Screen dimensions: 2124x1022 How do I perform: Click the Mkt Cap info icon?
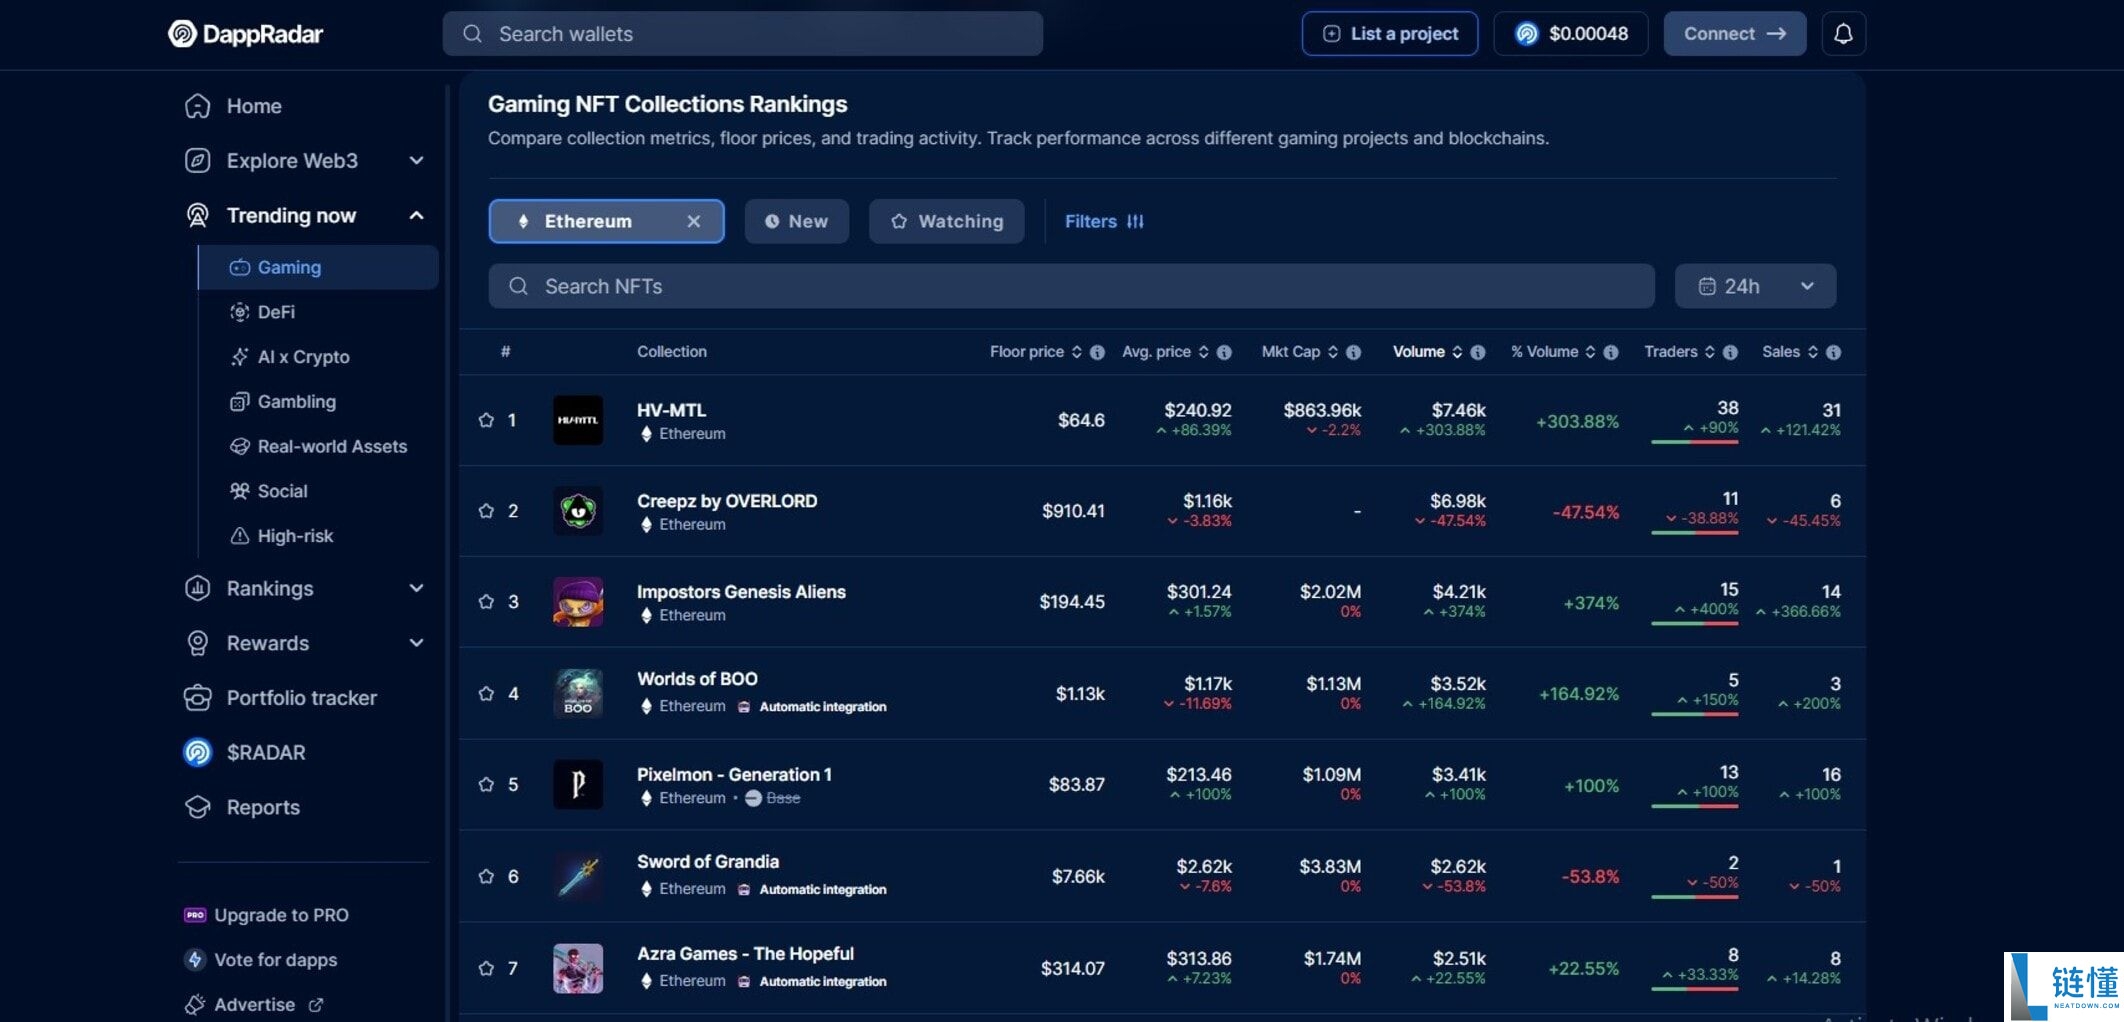1353,352
